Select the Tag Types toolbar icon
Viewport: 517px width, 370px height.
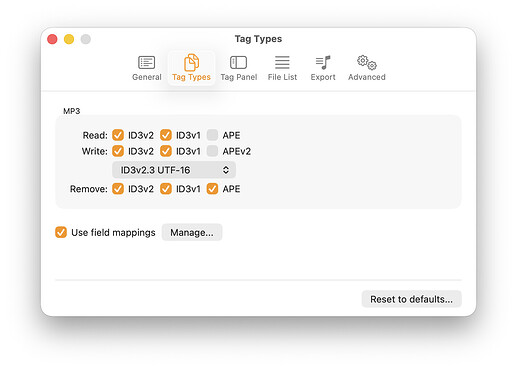[191, 68]
